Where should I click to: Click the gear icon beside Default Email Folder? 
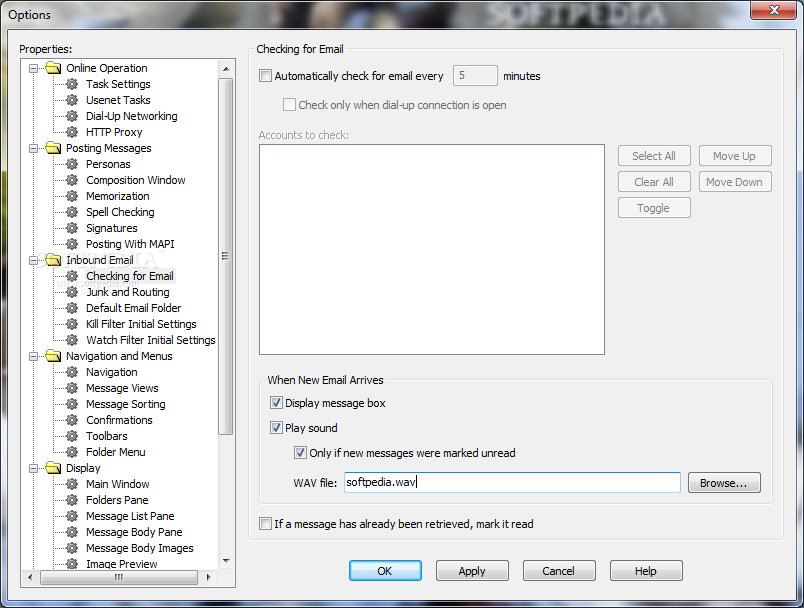tap(72, 308)
